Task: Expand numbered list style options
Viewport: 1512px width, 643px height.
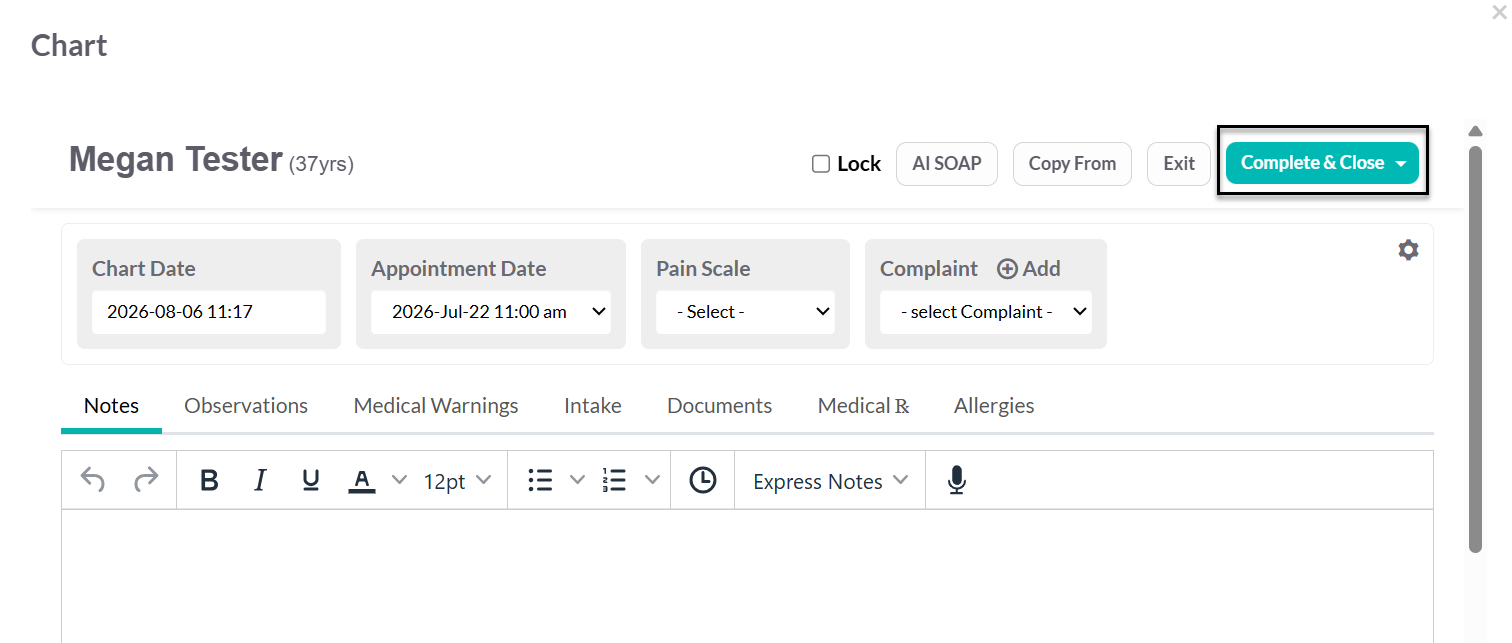Action: pyautogui.click(x=652, y=481)
